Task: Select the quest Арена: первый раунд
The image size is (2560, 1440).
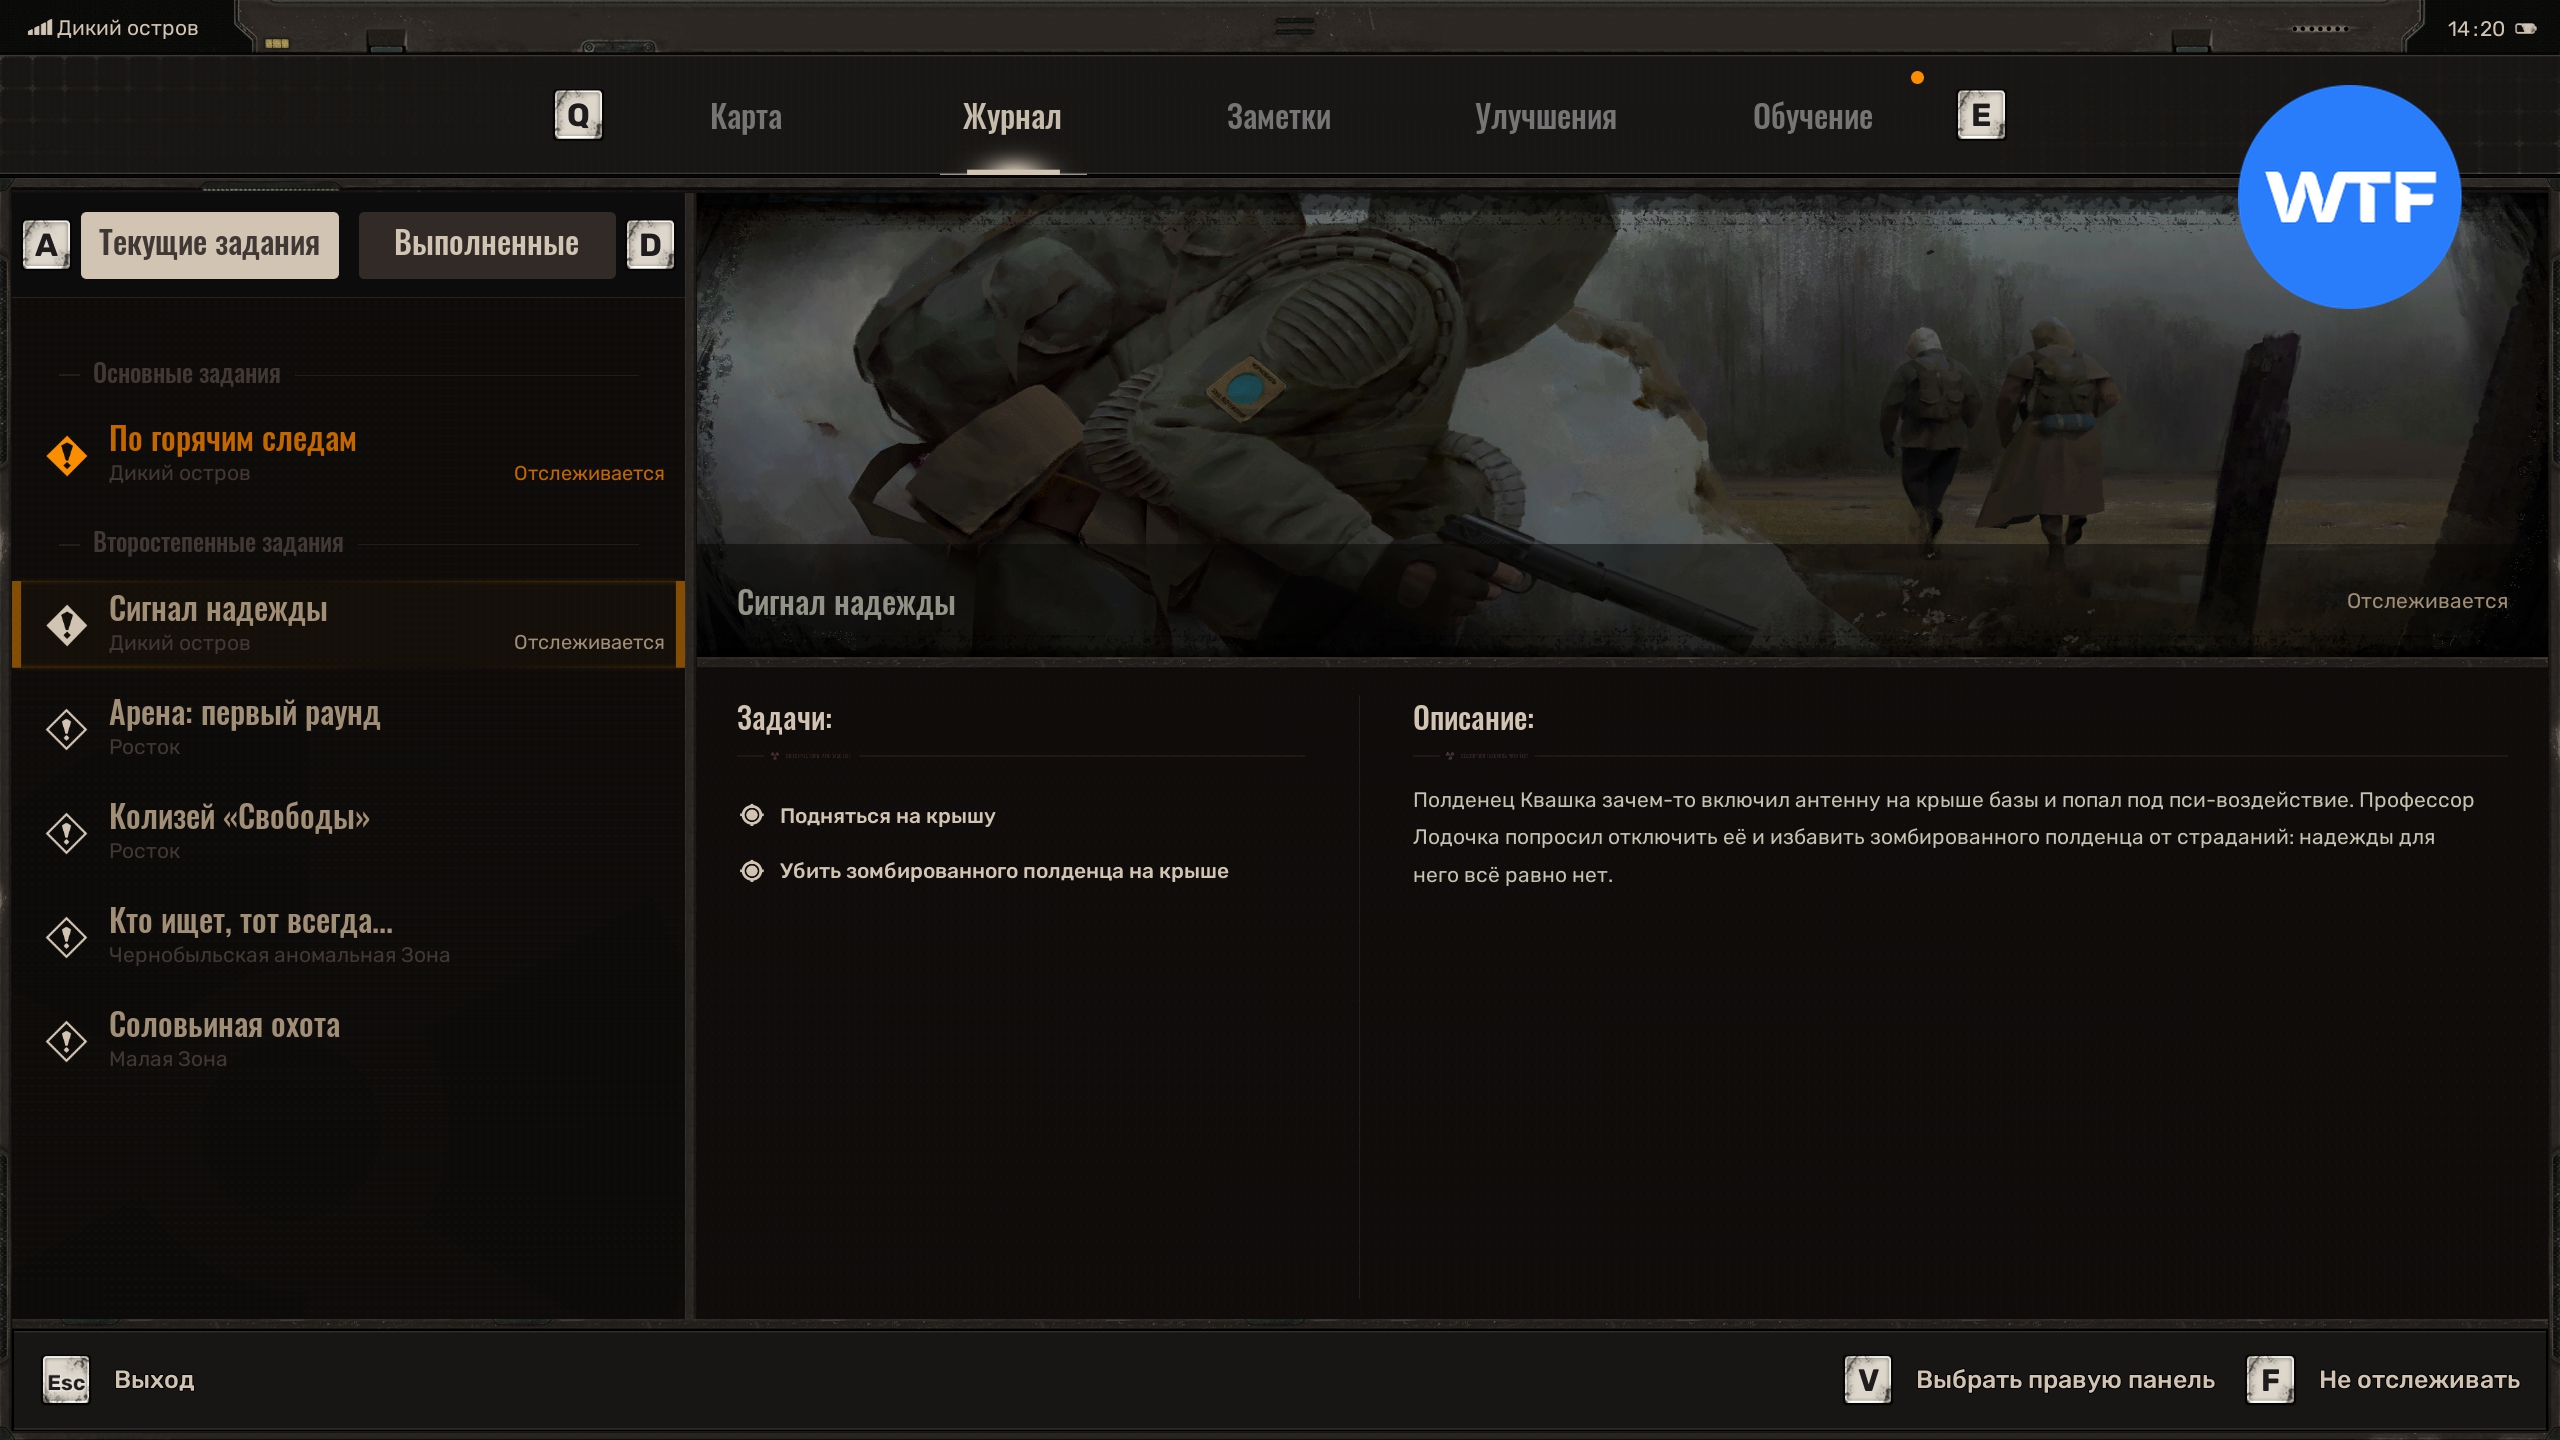Action: click(244, 727)
